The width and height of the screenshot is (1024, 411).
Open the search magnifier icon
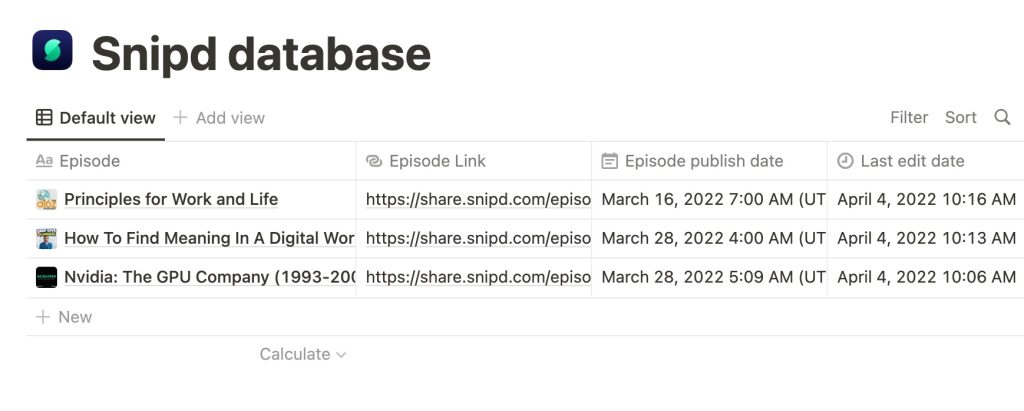(1002, 118)
